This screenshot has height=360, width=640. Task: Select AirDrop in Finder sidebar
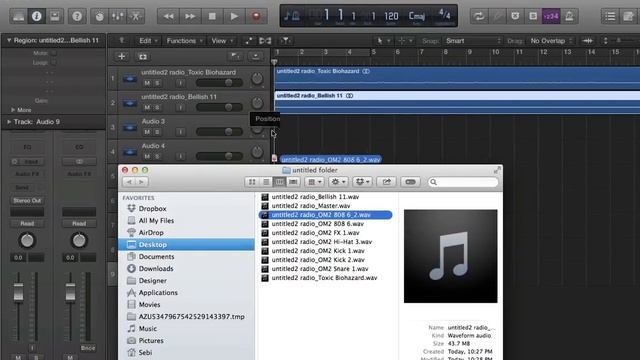click(151, 233)
